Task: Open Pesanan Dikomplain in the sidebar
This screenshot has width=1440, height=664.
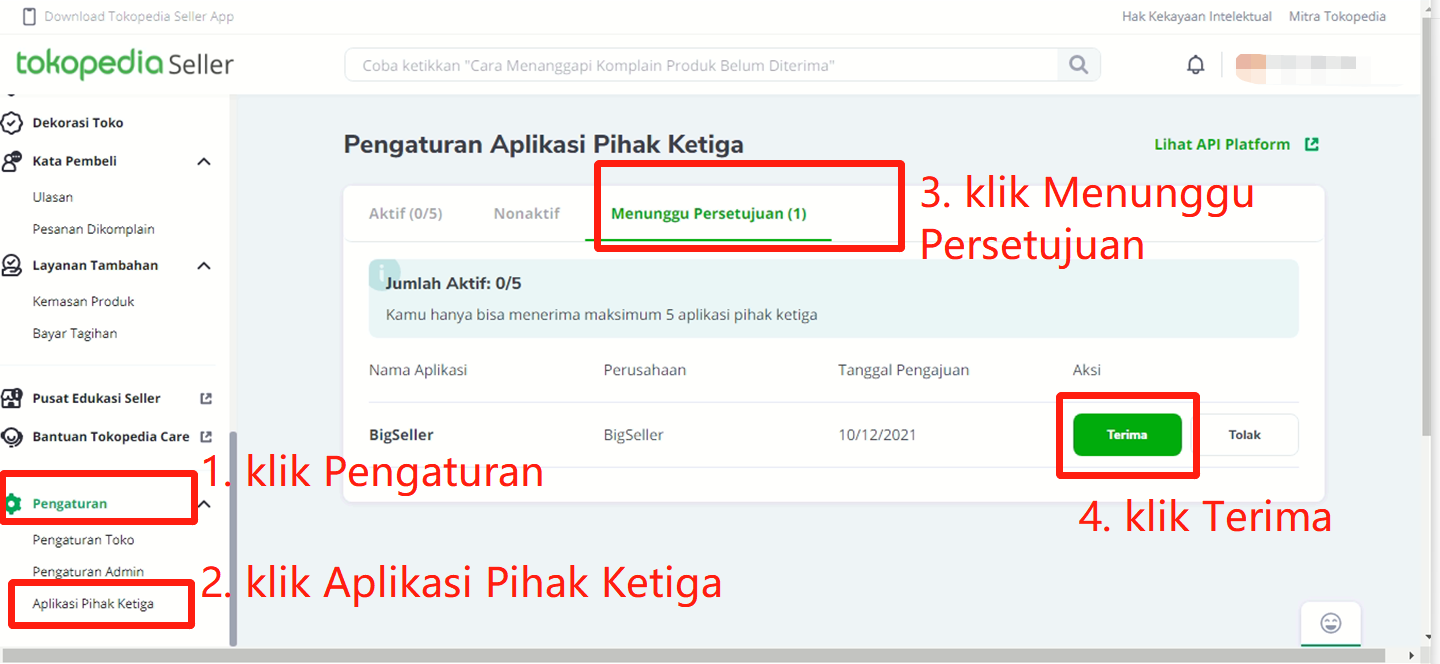Action: (93, 229)
